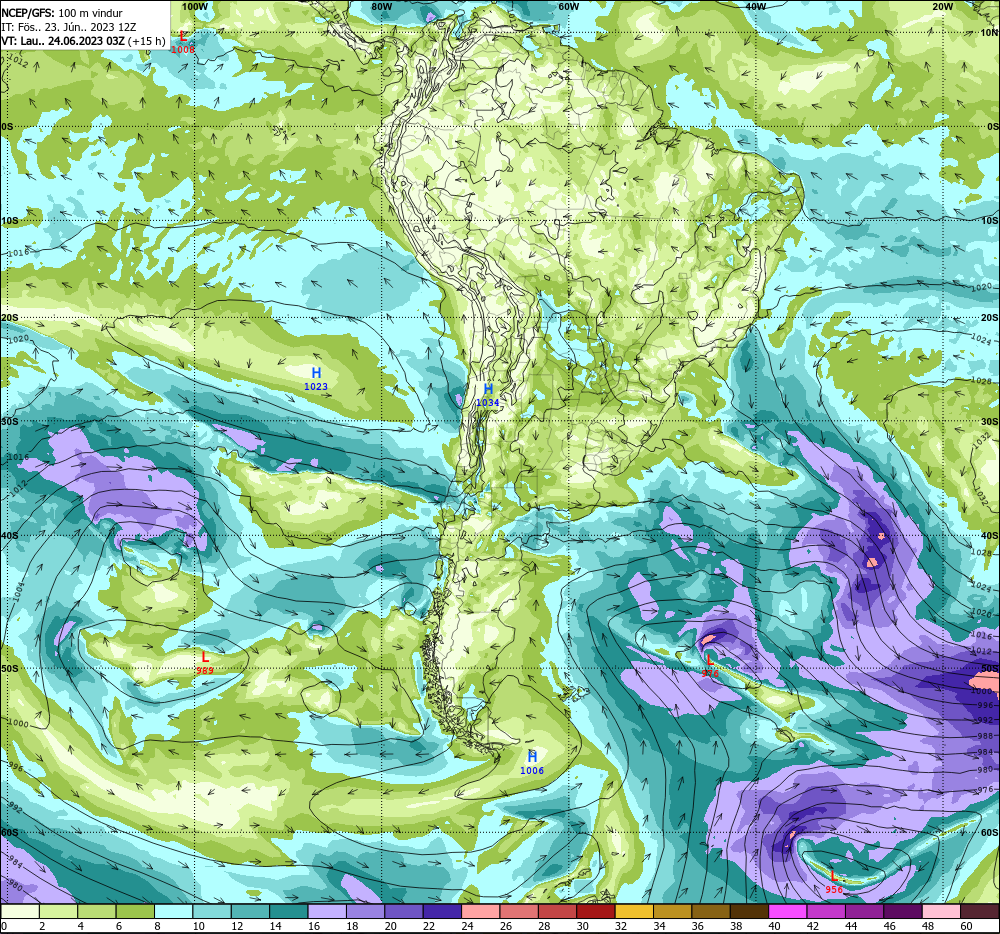
Task: Pick the legend swatch between 0 and 2
Action: coord(20,912)
